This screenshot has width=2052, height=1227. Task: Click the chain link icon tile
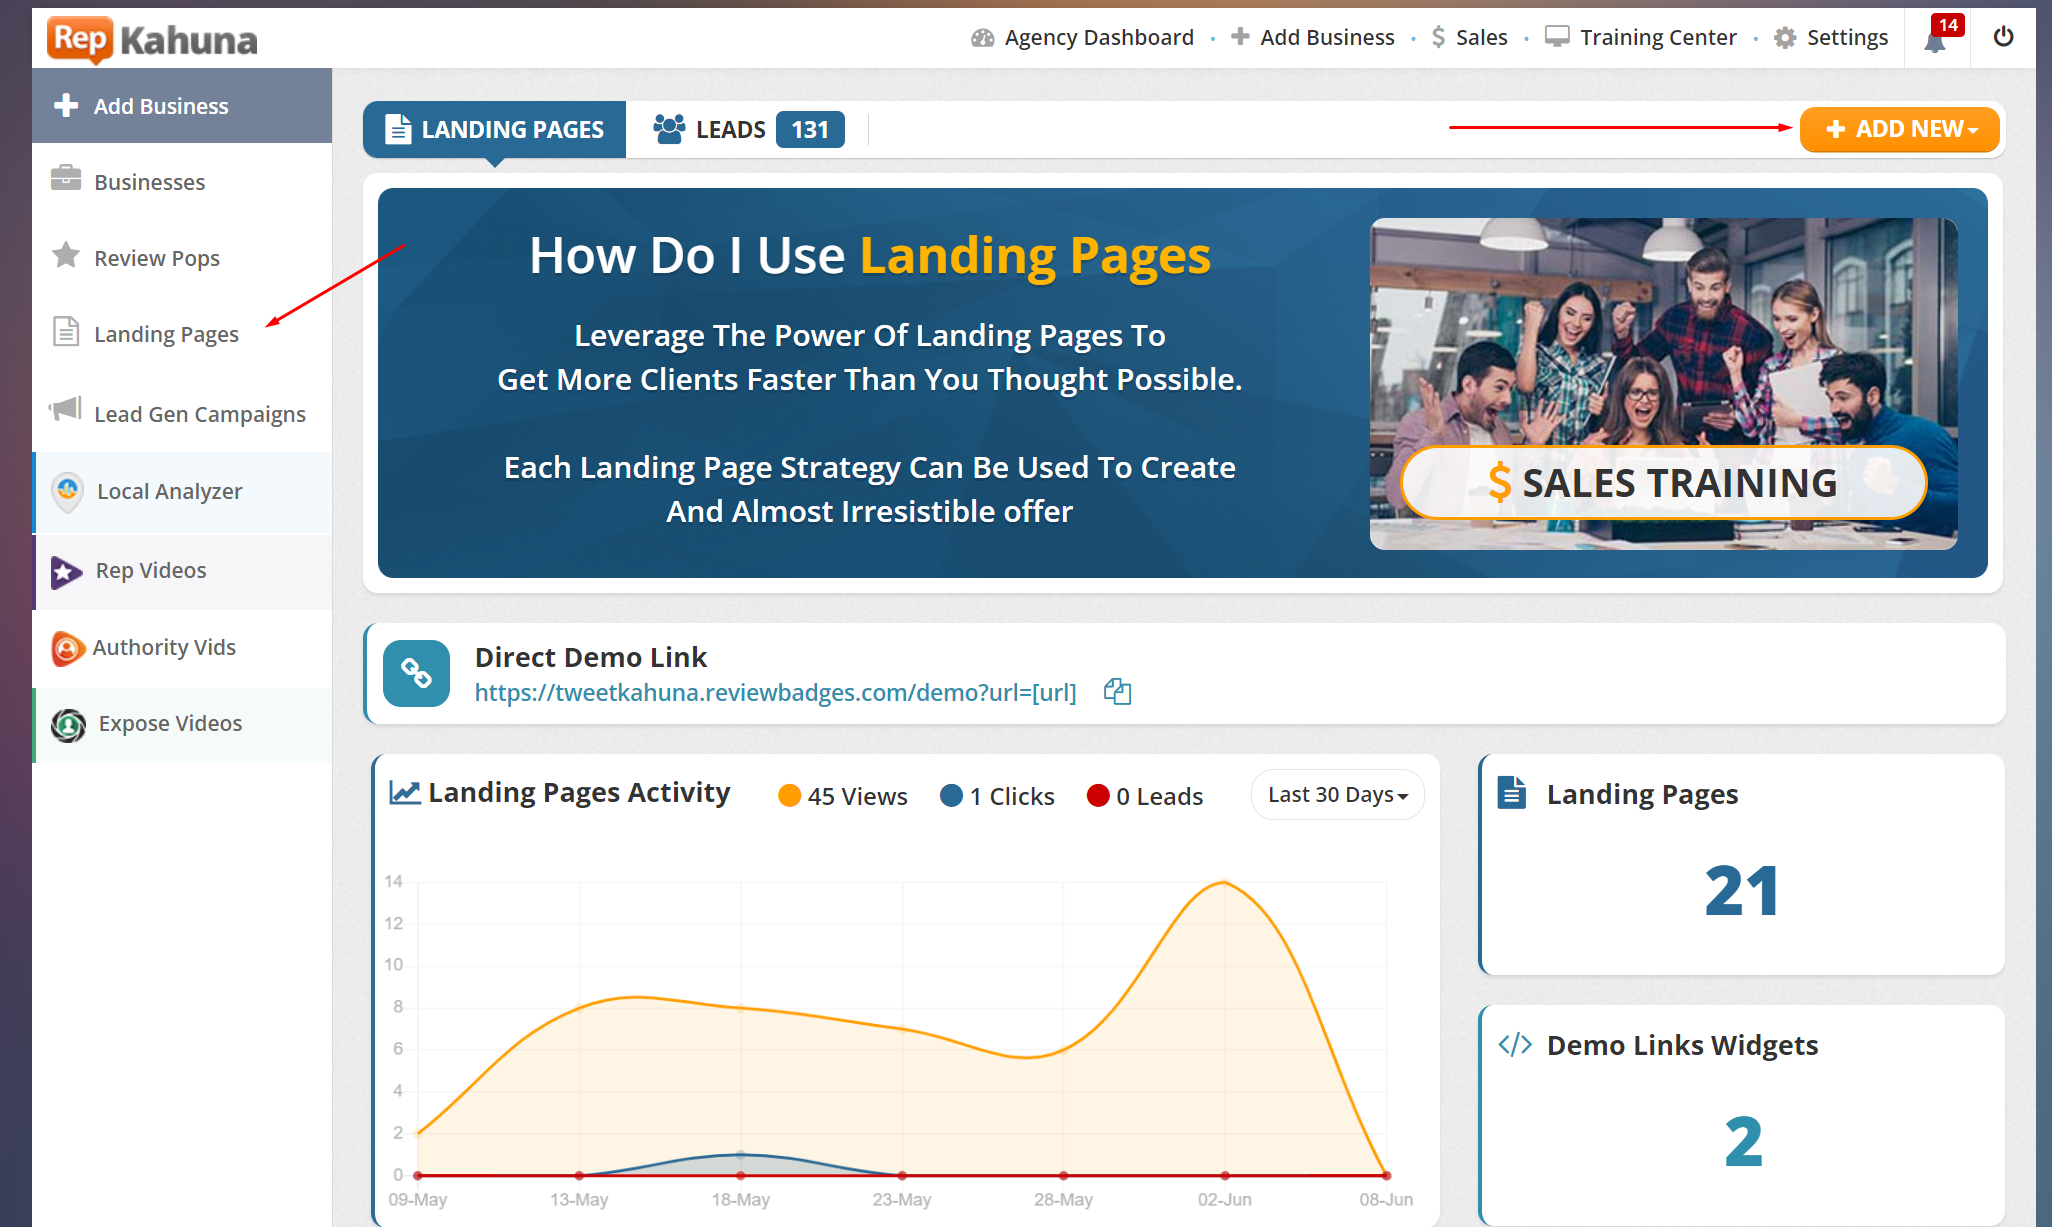pos(416,673)
